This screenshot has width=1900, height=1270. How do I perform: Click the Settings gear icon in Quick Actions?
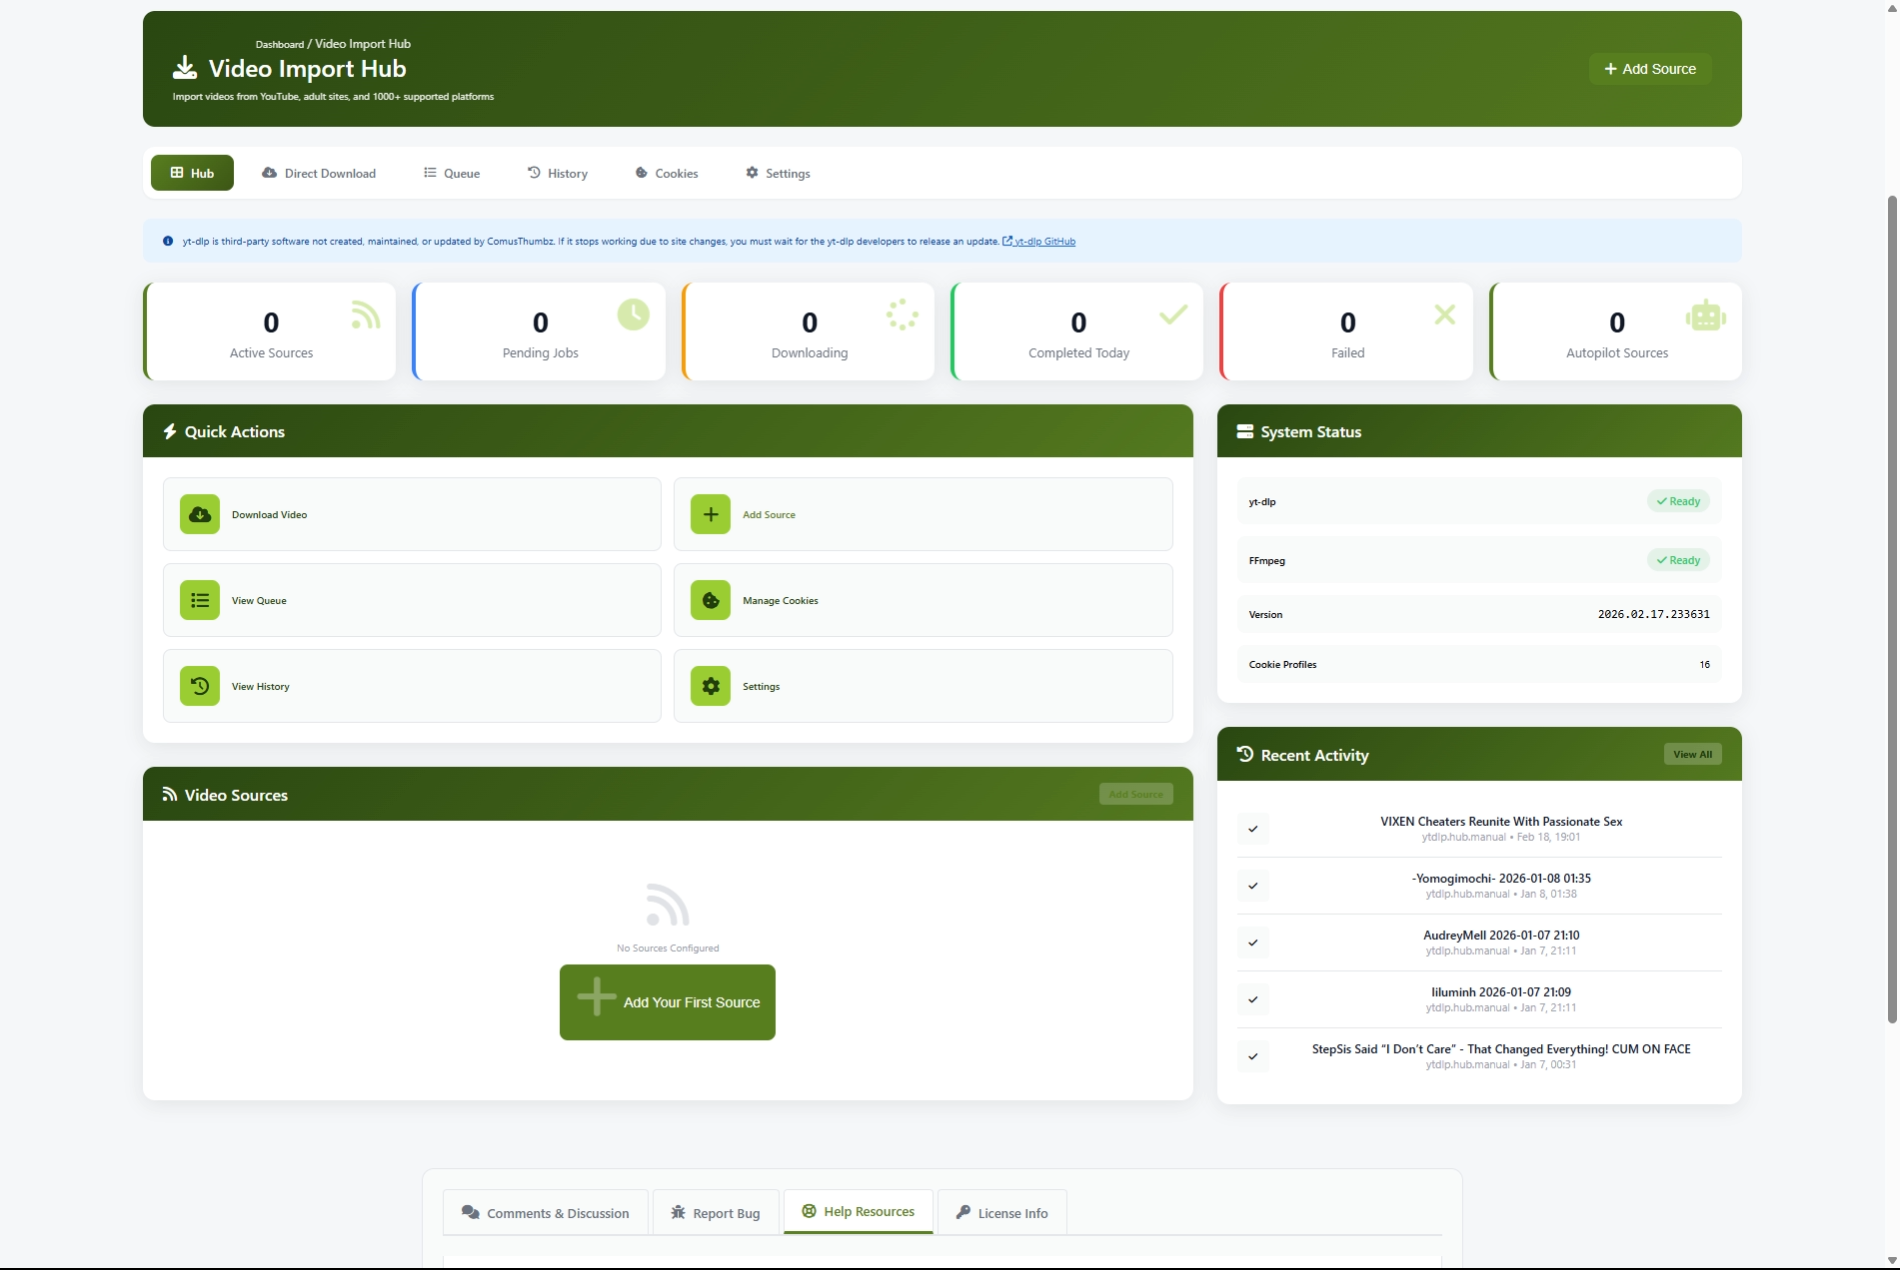(x=710, y=687)
